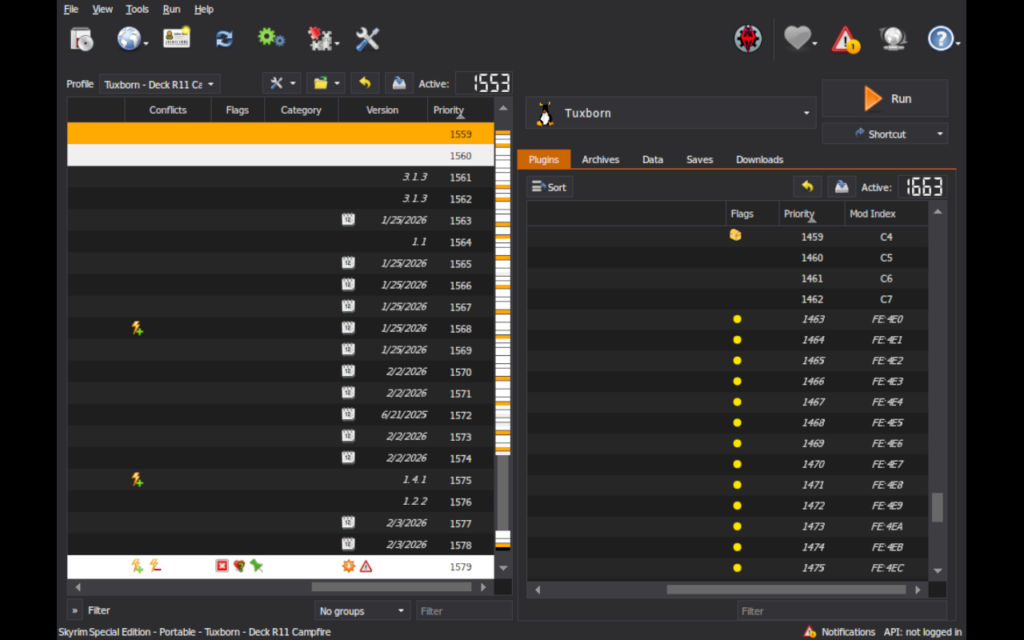This screenshot has width=1024, height=640.
Task: Open the Tuxborn executable dropdown
Action: (x=670, y=113)
